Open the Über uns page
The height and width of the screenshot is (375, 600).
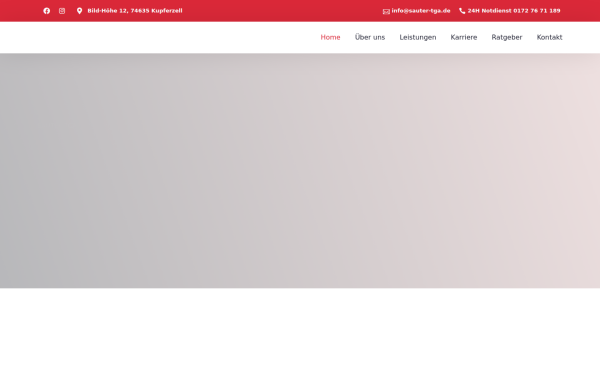coord(370,37)
